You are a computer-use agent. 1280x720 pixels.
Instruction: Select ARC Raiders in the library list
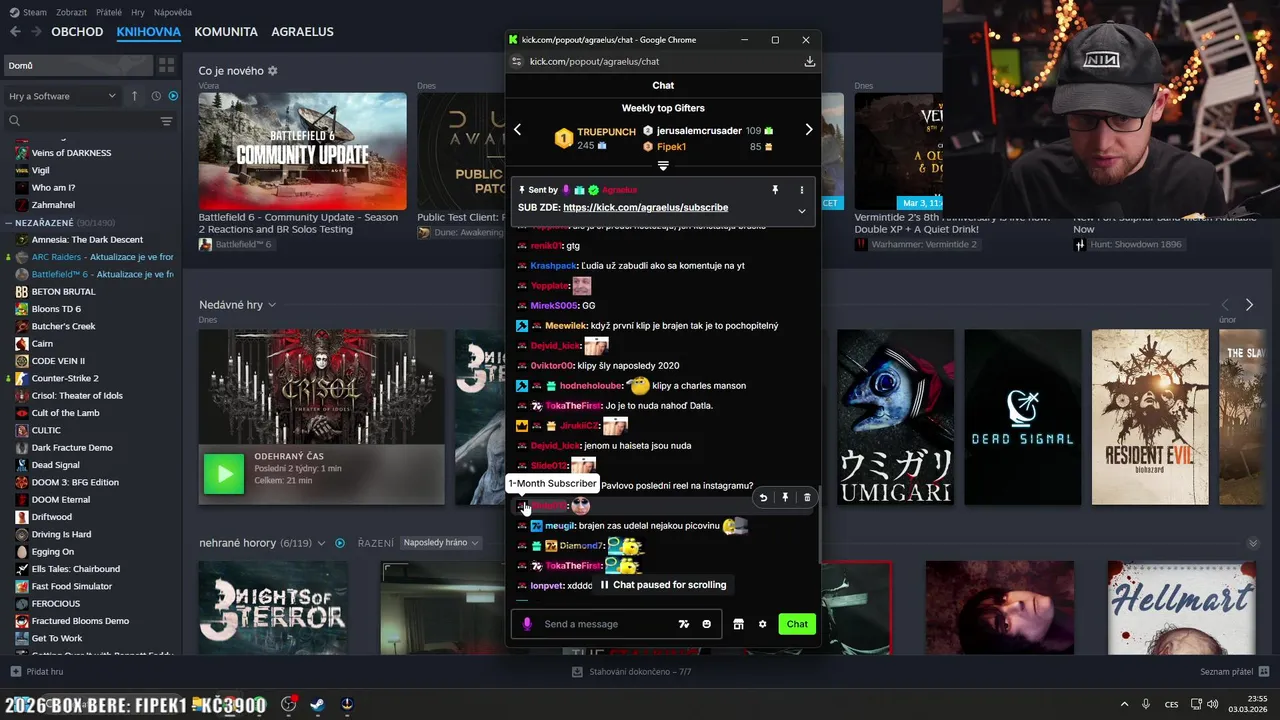[95, 257]
